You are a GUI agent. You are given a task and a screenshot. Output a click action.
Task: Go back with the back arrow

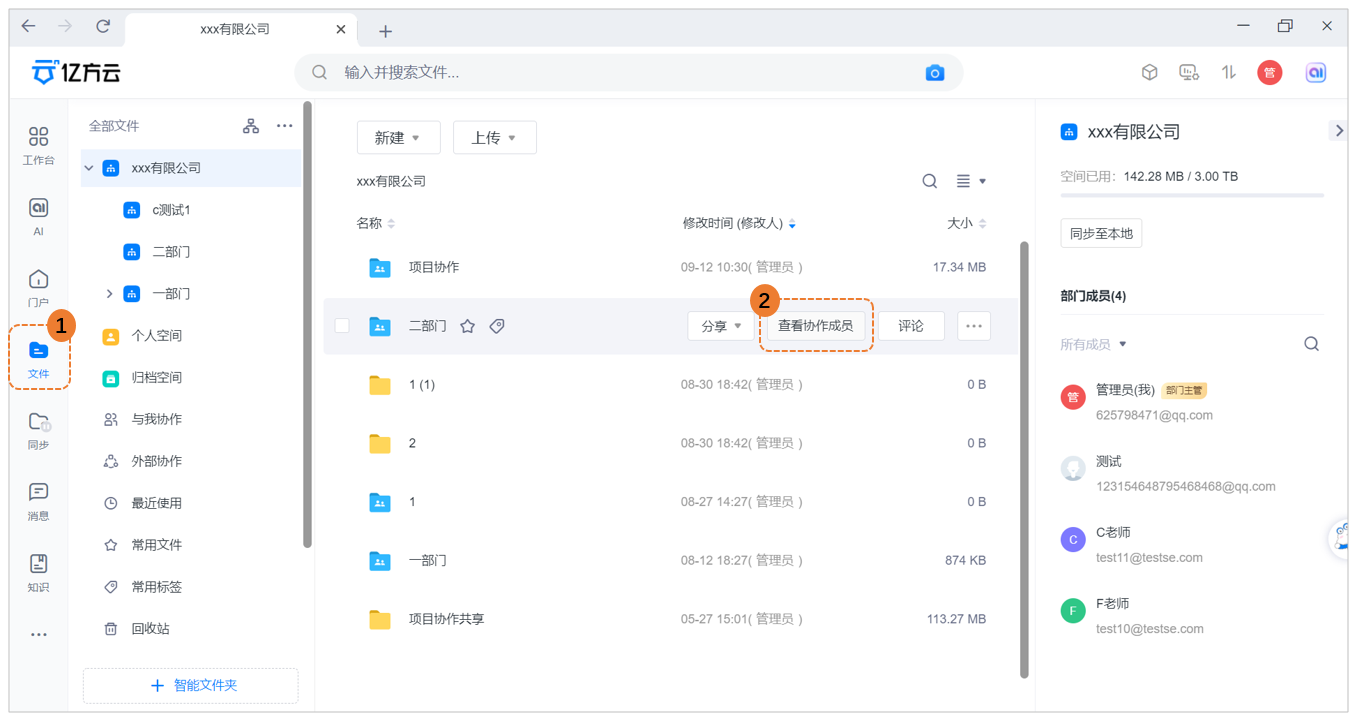click(28, 27)
